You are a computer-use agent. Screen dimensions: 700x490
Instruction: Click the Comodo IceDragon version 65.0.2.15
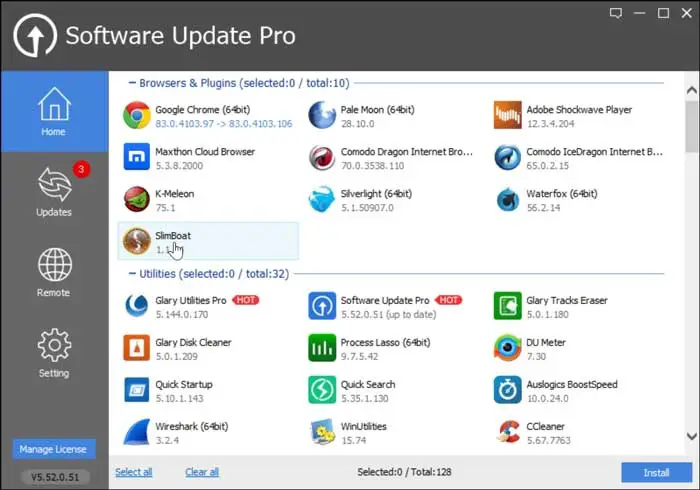[547, 166]
